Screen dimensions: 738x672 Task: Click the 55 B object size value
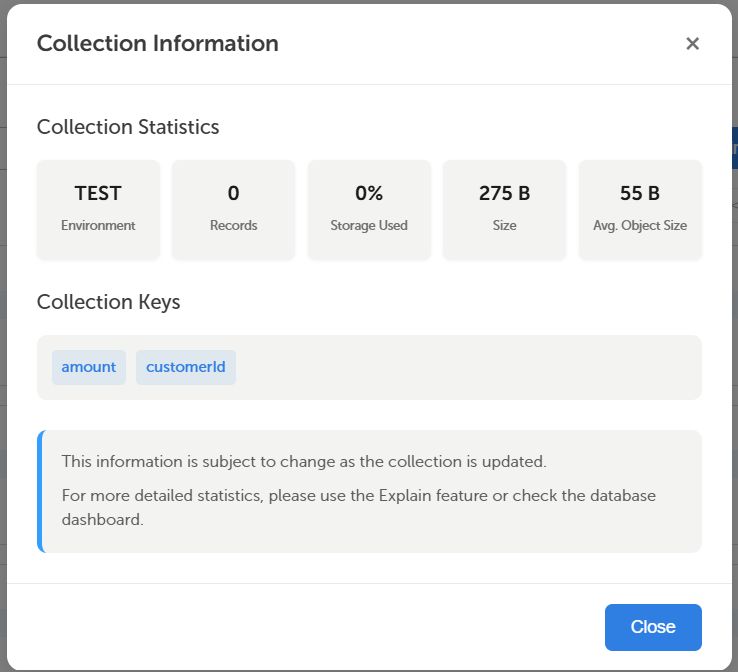click(x=640, y=193)
